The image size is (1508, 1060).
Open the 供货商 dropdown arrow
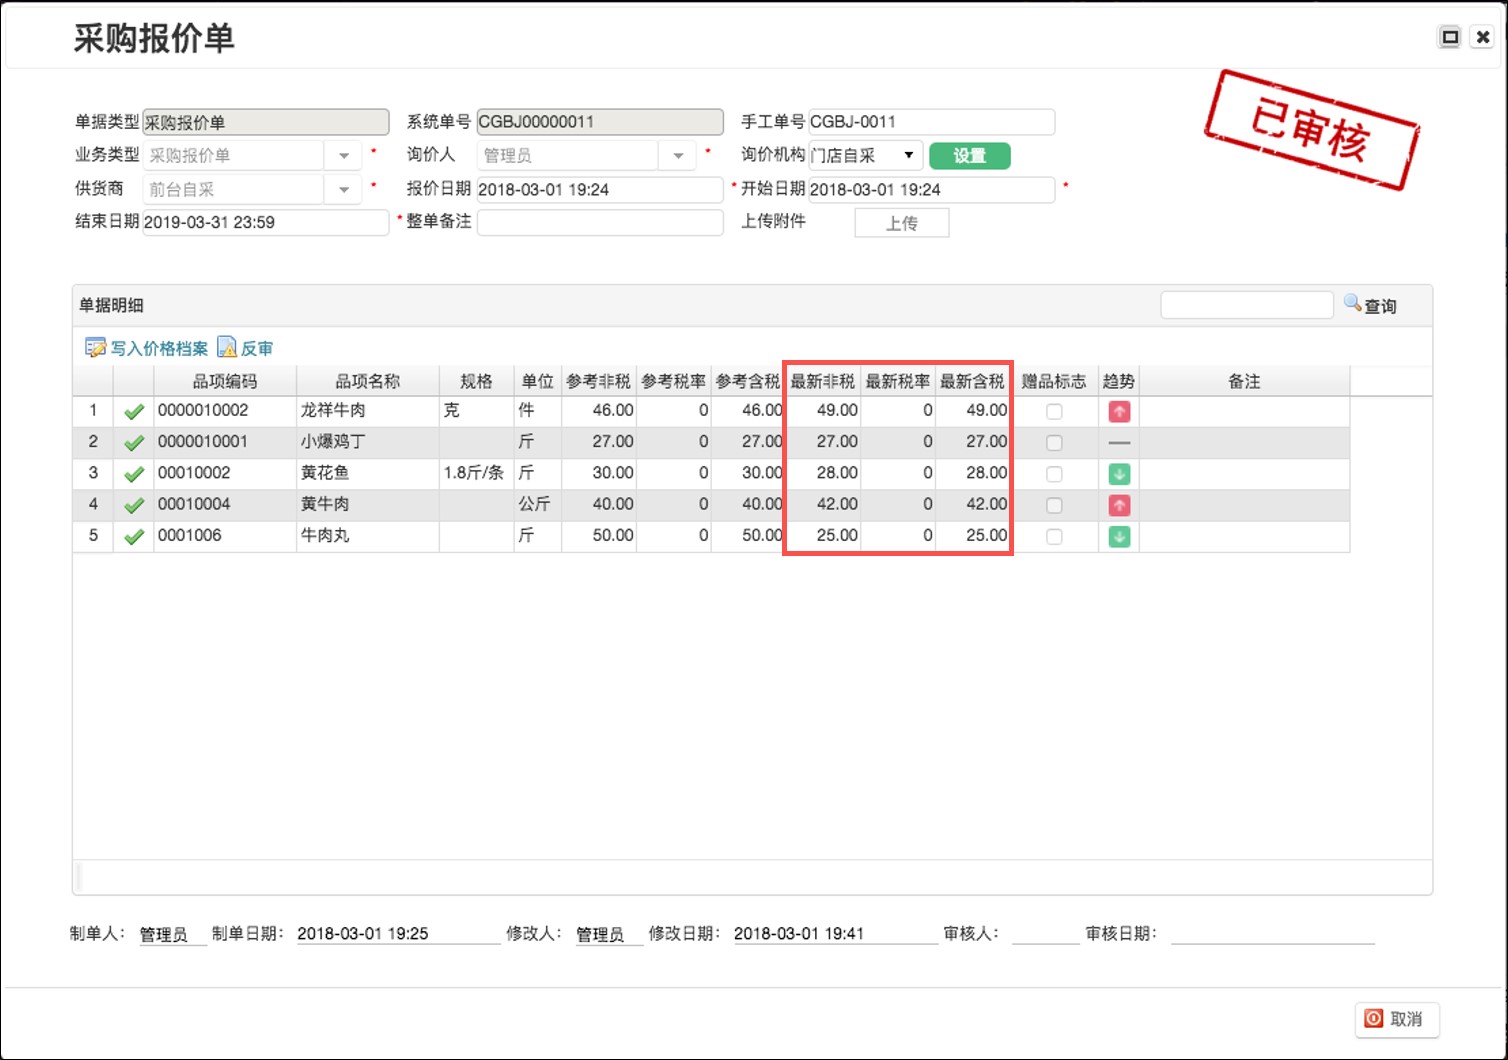point(343,189)
